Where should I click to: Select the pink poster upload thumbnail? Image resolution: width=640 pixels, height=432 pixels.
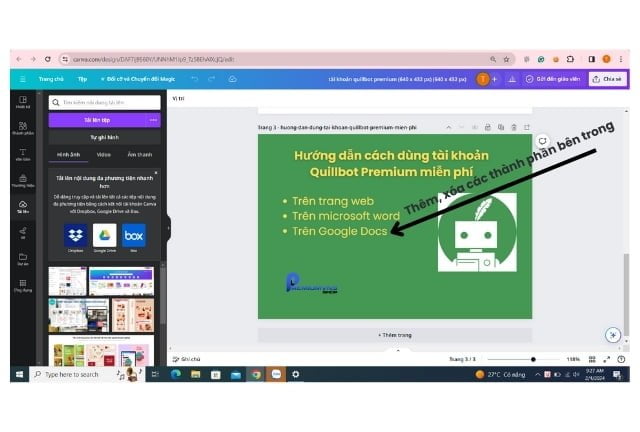point(133,315)
